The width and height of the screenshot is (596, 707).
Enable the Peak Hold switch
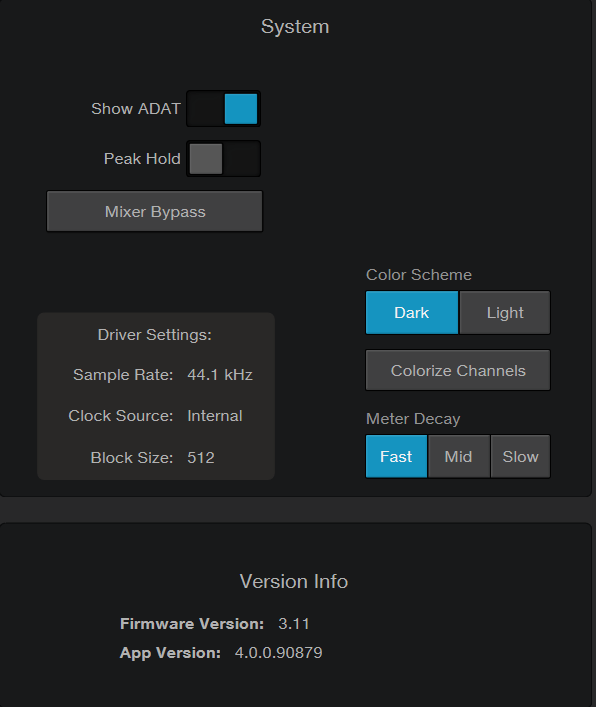[224, 159]
